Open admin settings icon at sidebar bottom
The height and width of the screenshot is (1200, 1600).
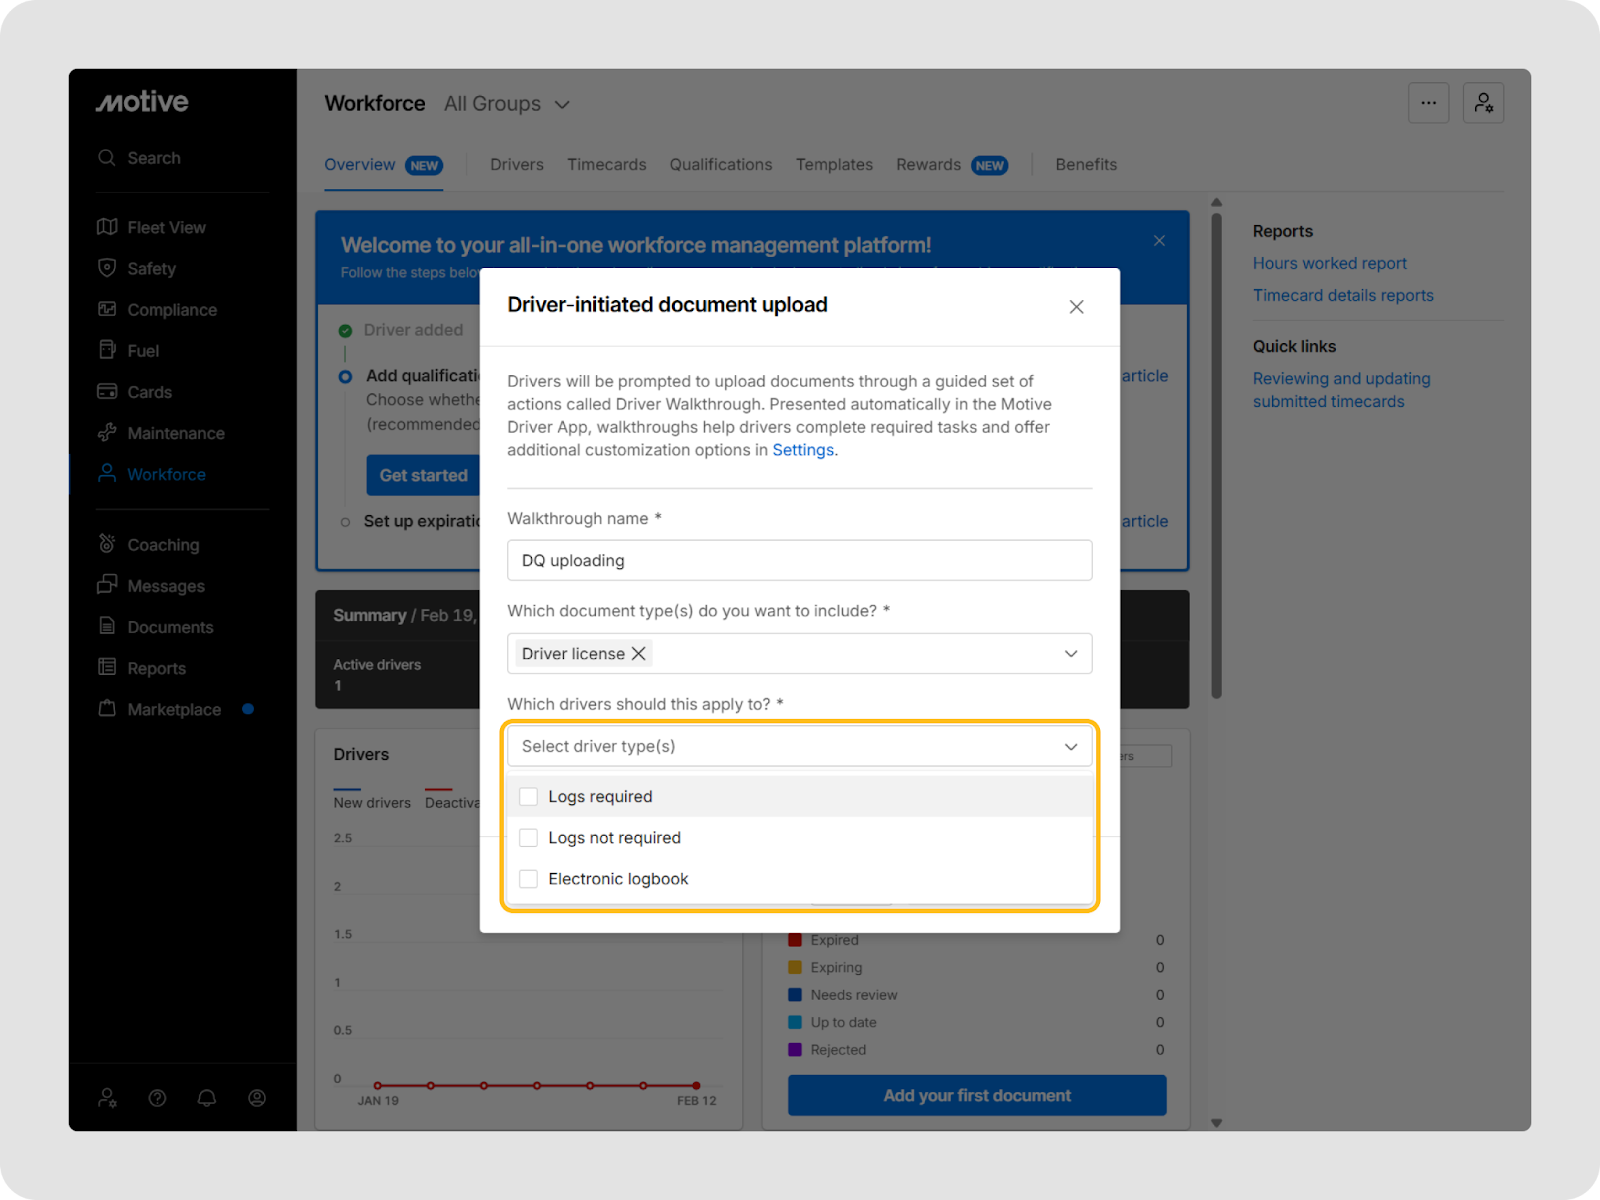[x=108, y=1098]
